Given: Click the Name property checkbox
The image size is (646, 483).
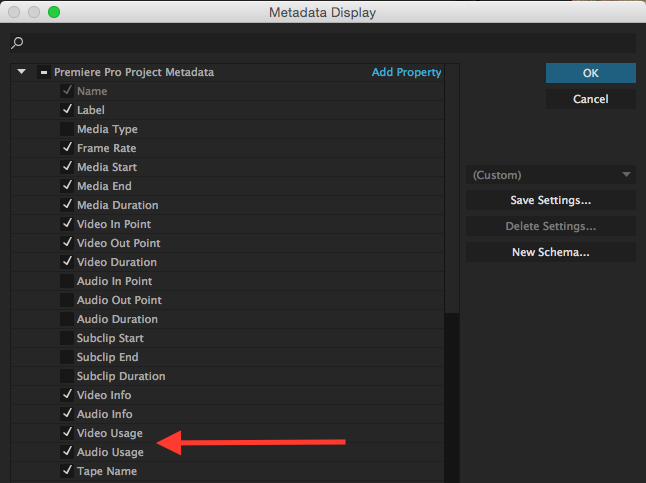Looking at the screenshot, I should [x=67, y=91].
